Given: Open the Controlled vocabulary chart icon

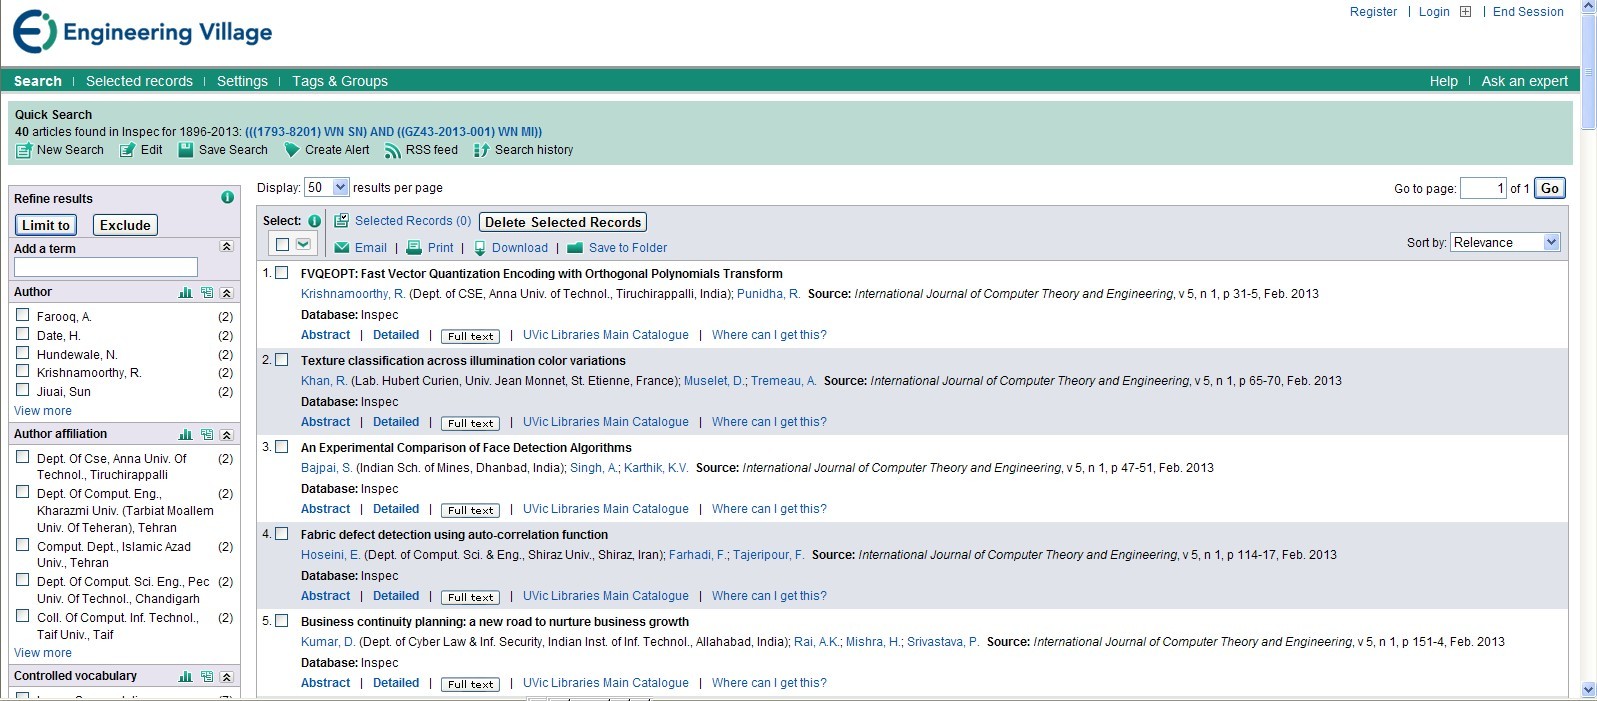Looking at the screenshot, I should (185, 676).
